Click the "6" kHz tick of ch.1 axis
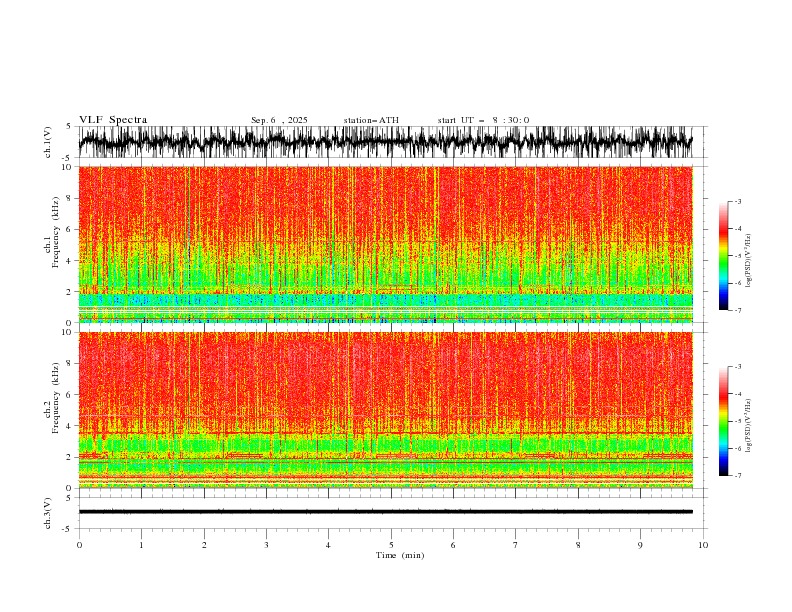The image size is (792, 612). tap(69, 229)
